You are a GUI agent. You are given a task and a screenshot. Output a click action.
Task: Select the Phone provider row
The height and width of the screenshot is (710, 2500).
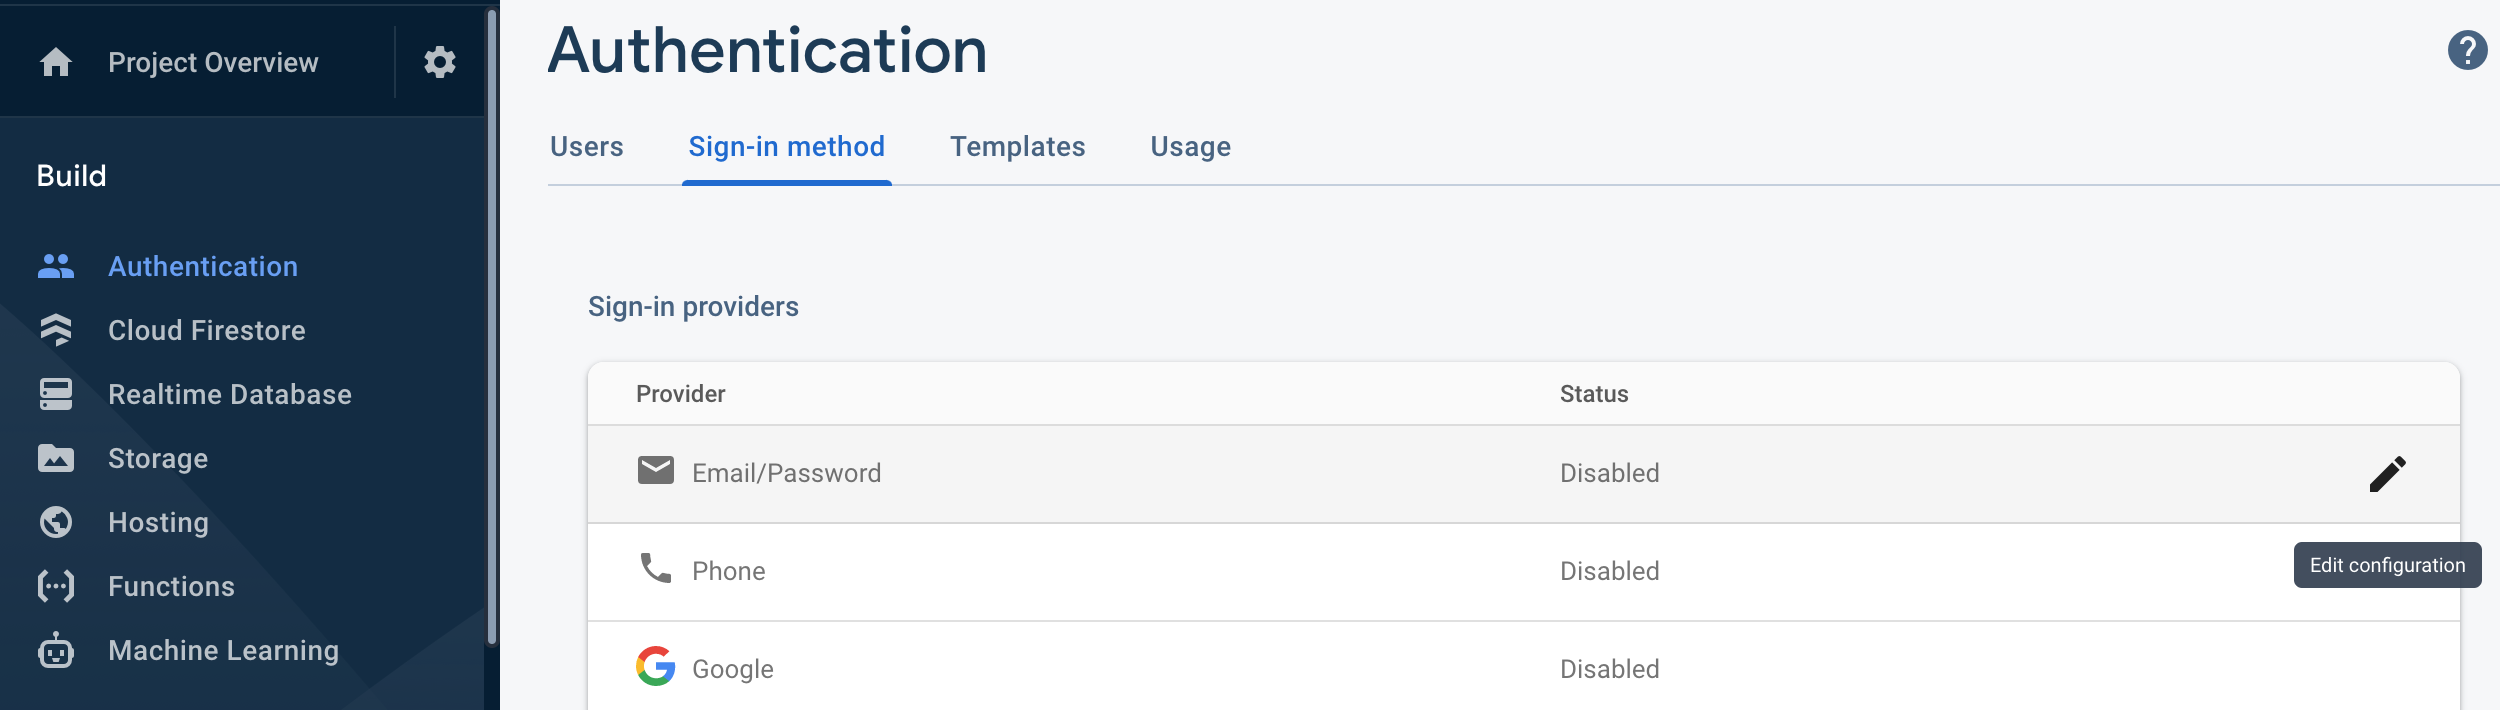pos(1524,572)
